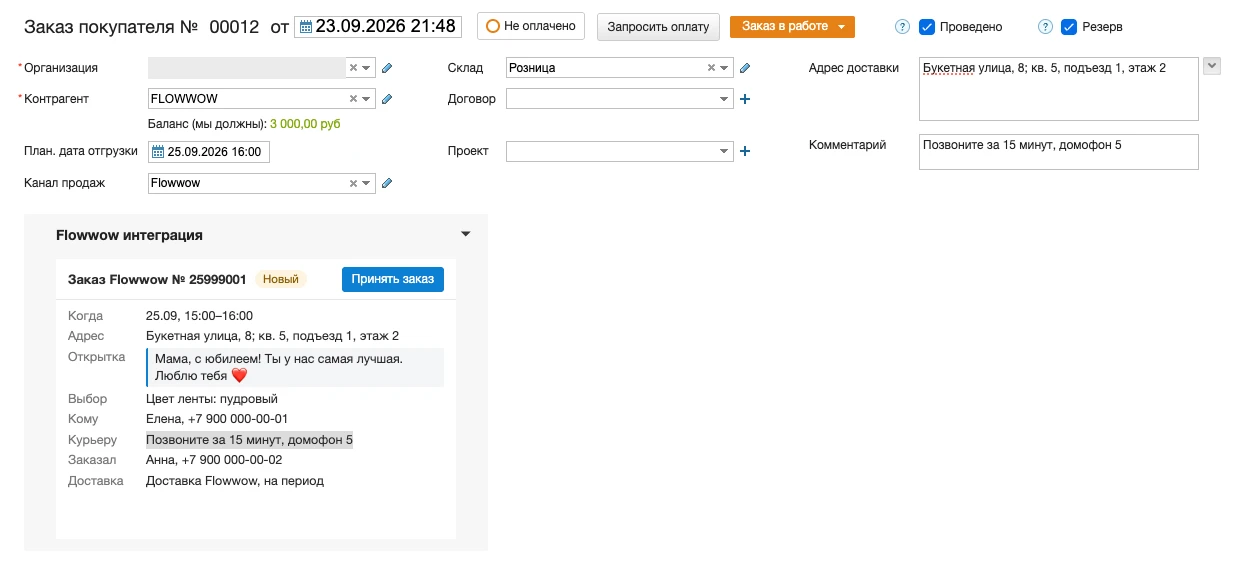The height and width of the screenshot is (578, 1235).
Task: Uncheck the Резерв checkbox
Action: (1069, 27)
